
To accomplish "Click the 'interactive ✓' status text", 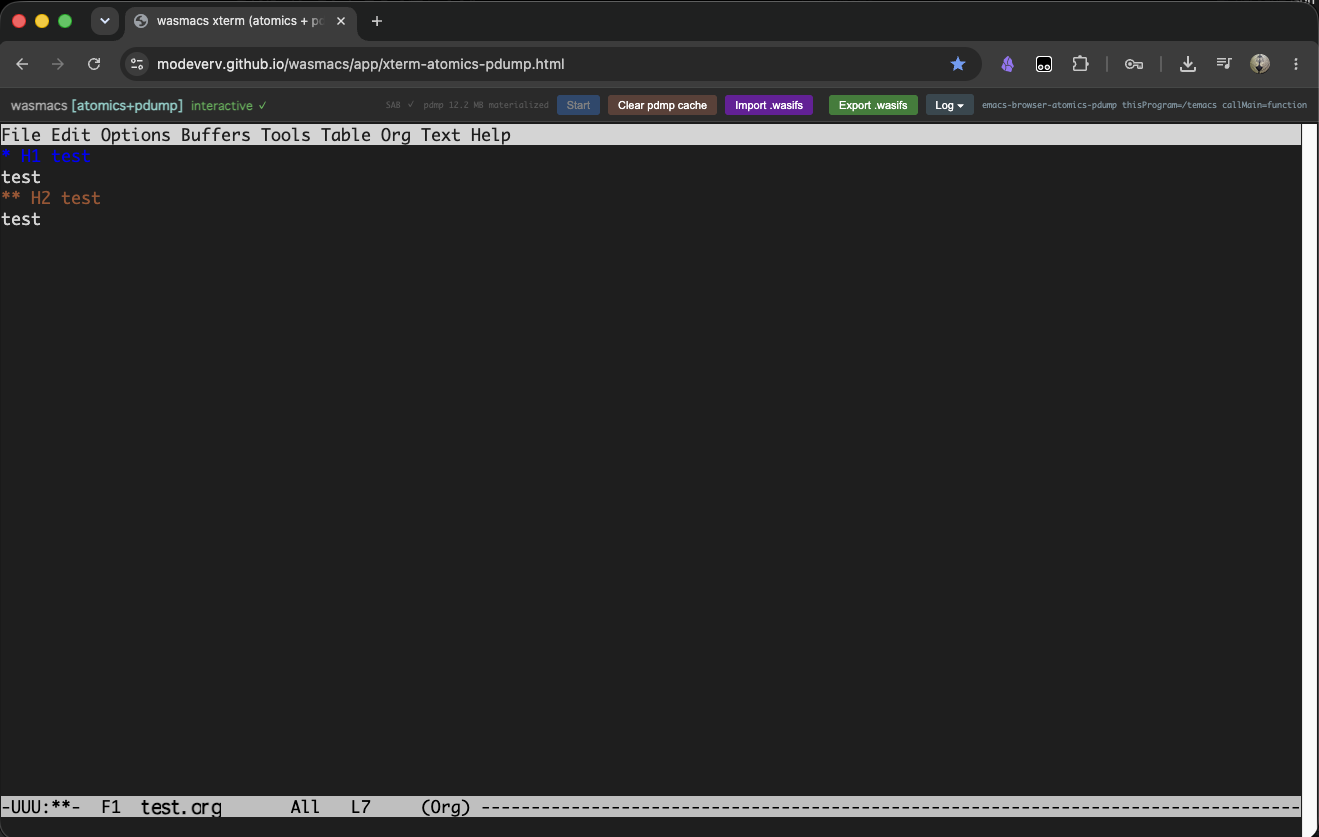I will [x=229, y=105].
